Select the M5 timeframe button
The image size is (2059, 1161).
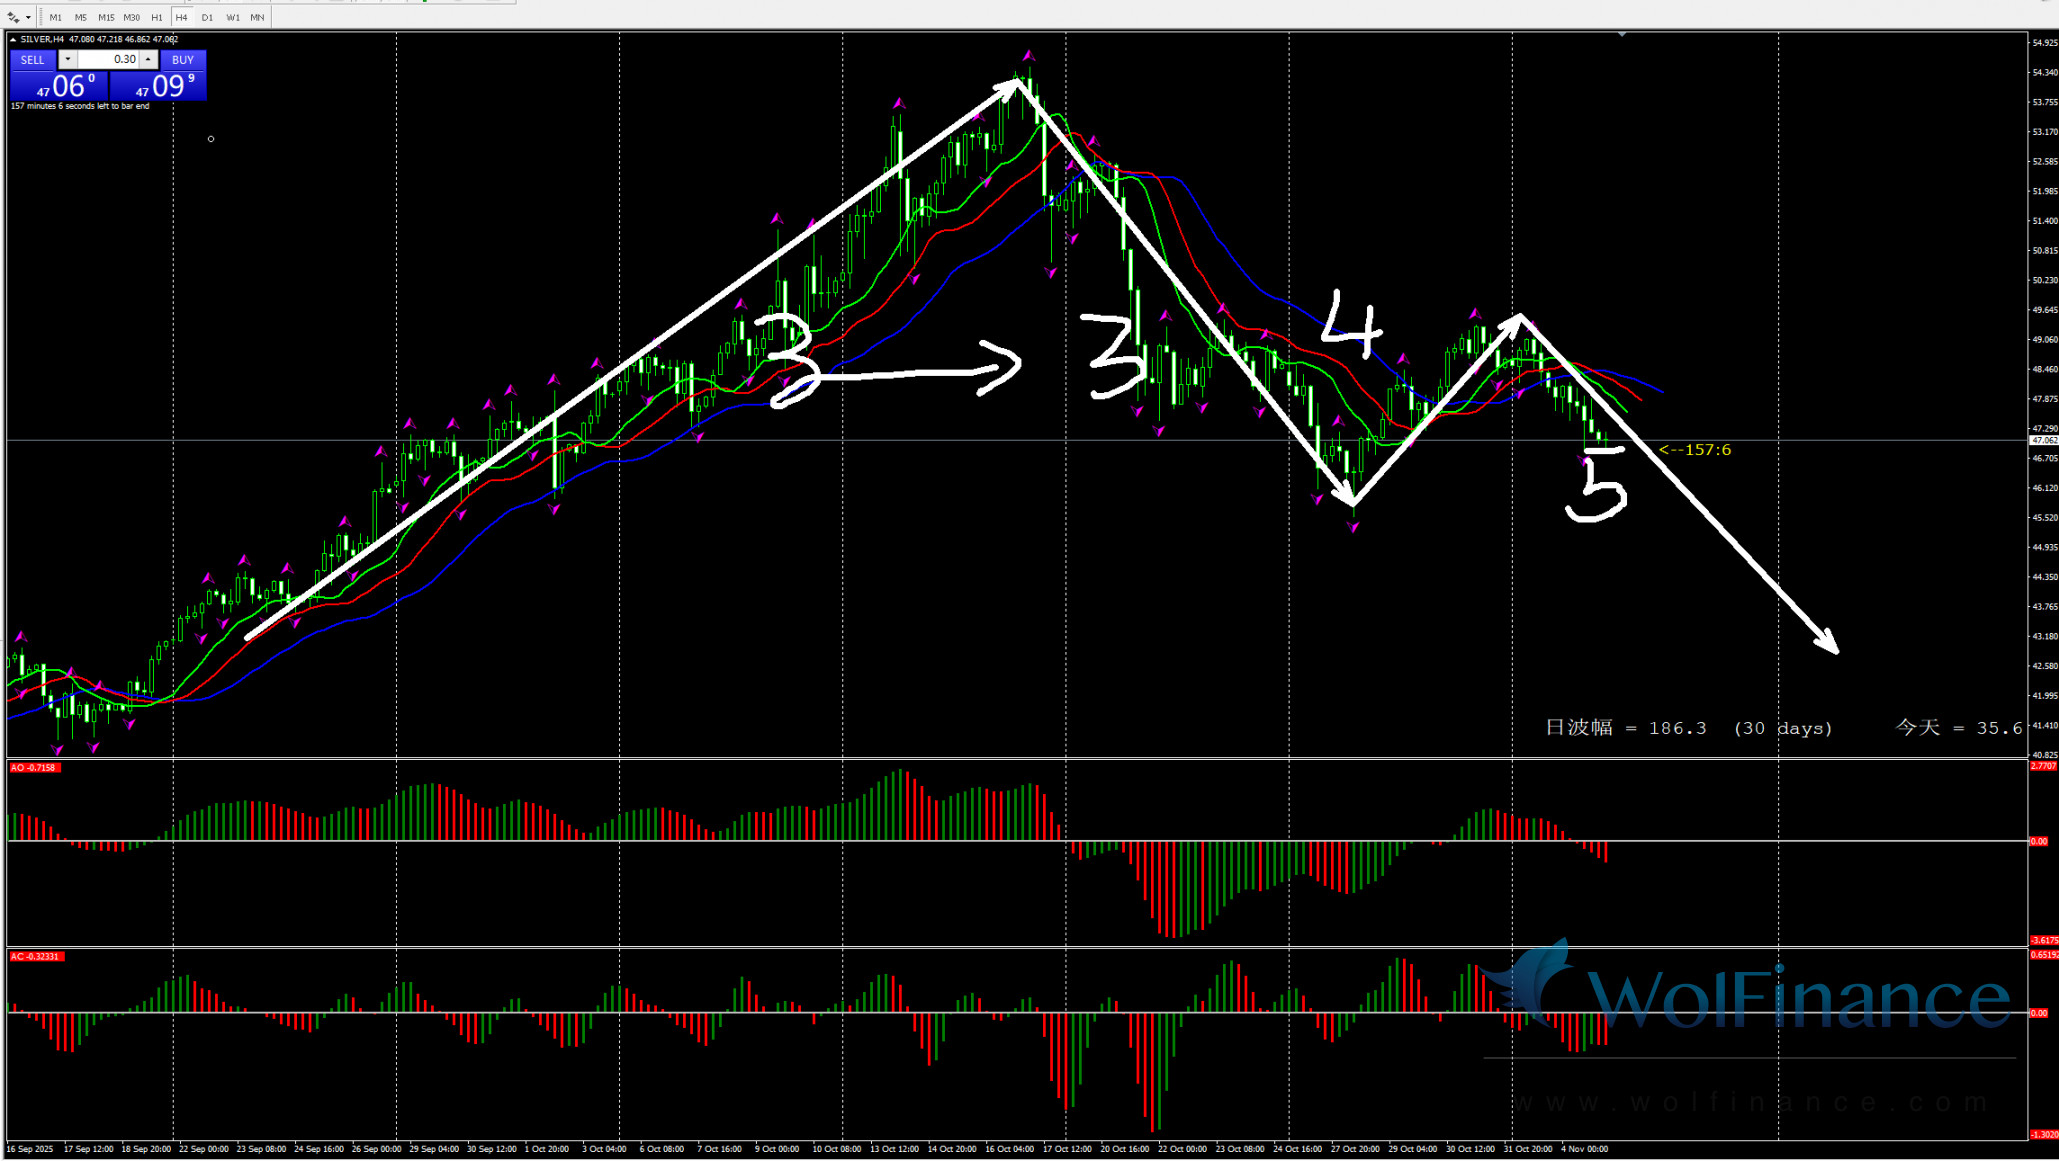click(x=80, y=17)
